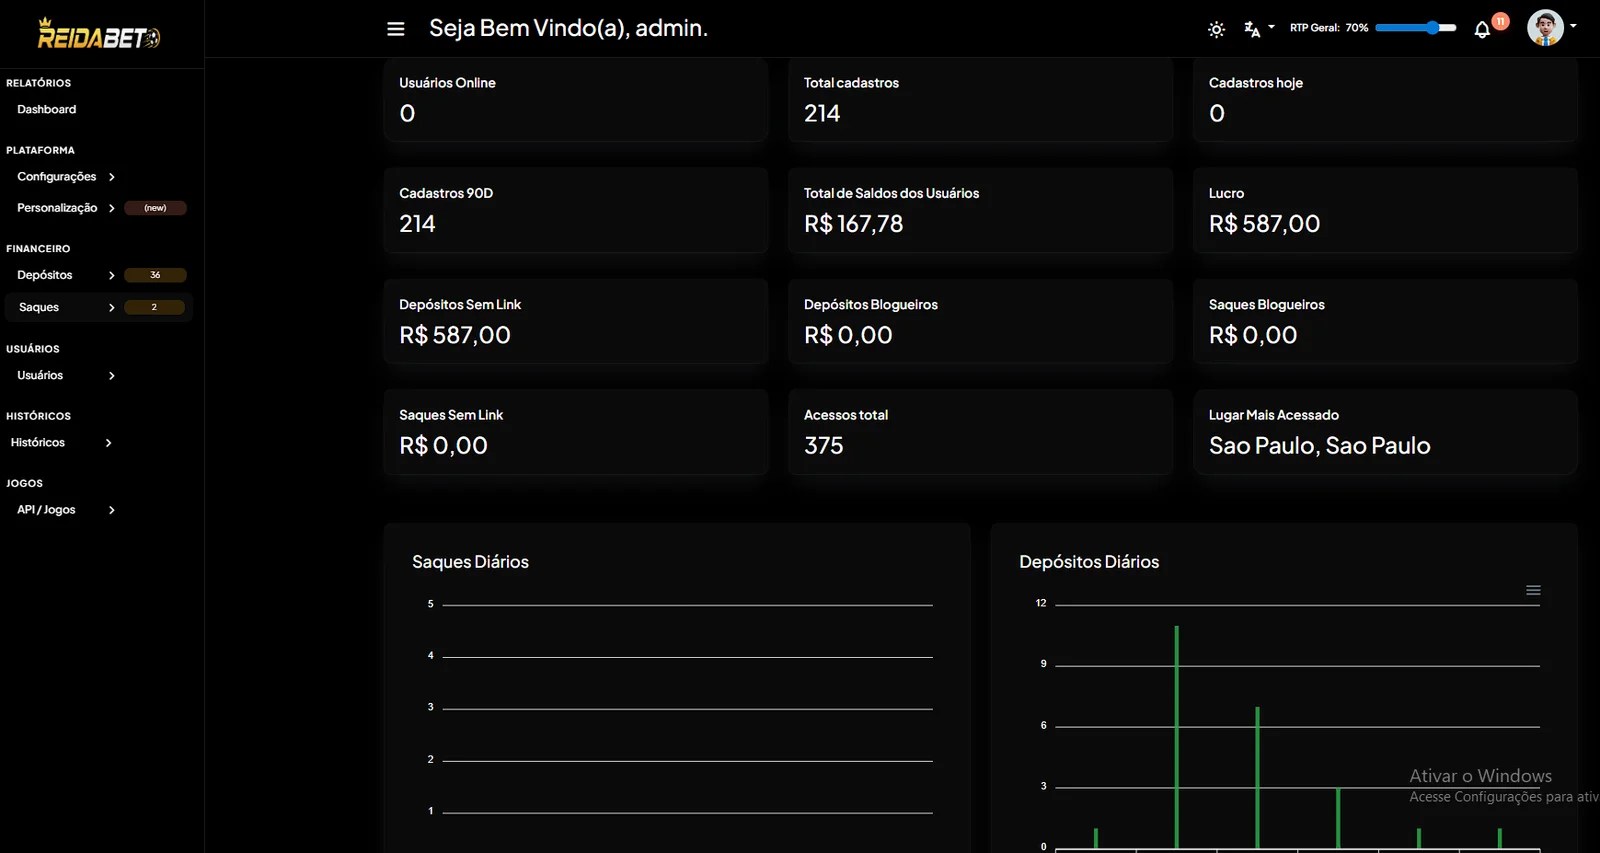Viewport: 1600px width, 853px height.
Task: Click the Lucro statistics card
Action: (1385, 210)
